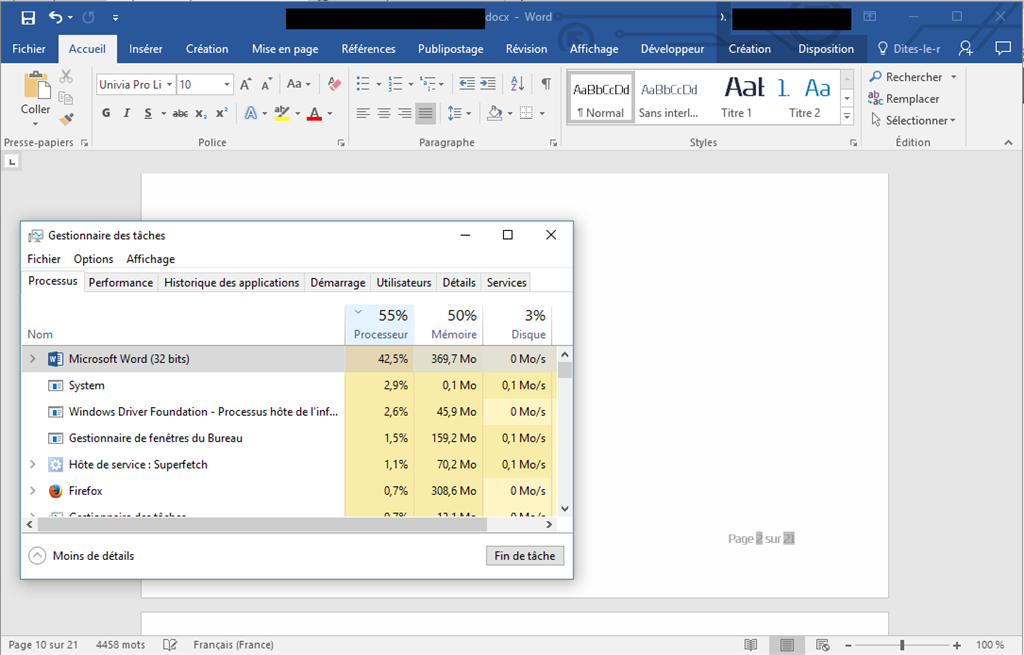Click the Task Manager horizontal scrollbar
Image resolution: width=1024 pixels, height=655 pixels.
263,524
